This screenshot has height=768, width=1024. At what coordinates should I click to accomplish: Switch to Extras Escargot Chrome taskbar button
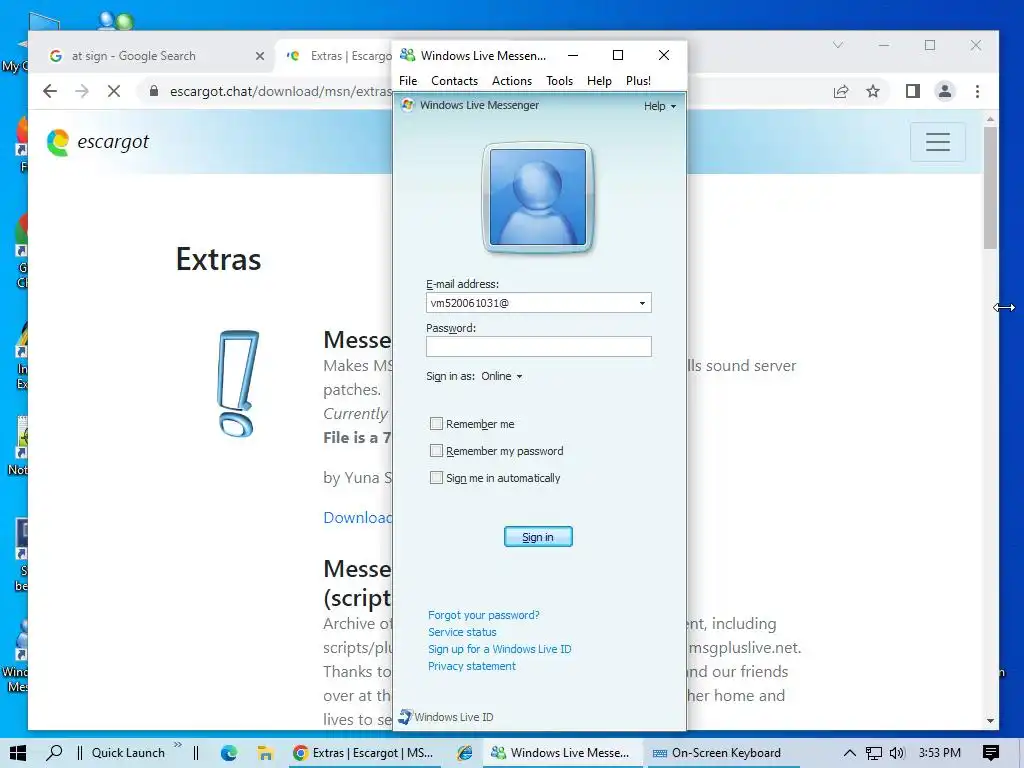(x=364, y=753)
